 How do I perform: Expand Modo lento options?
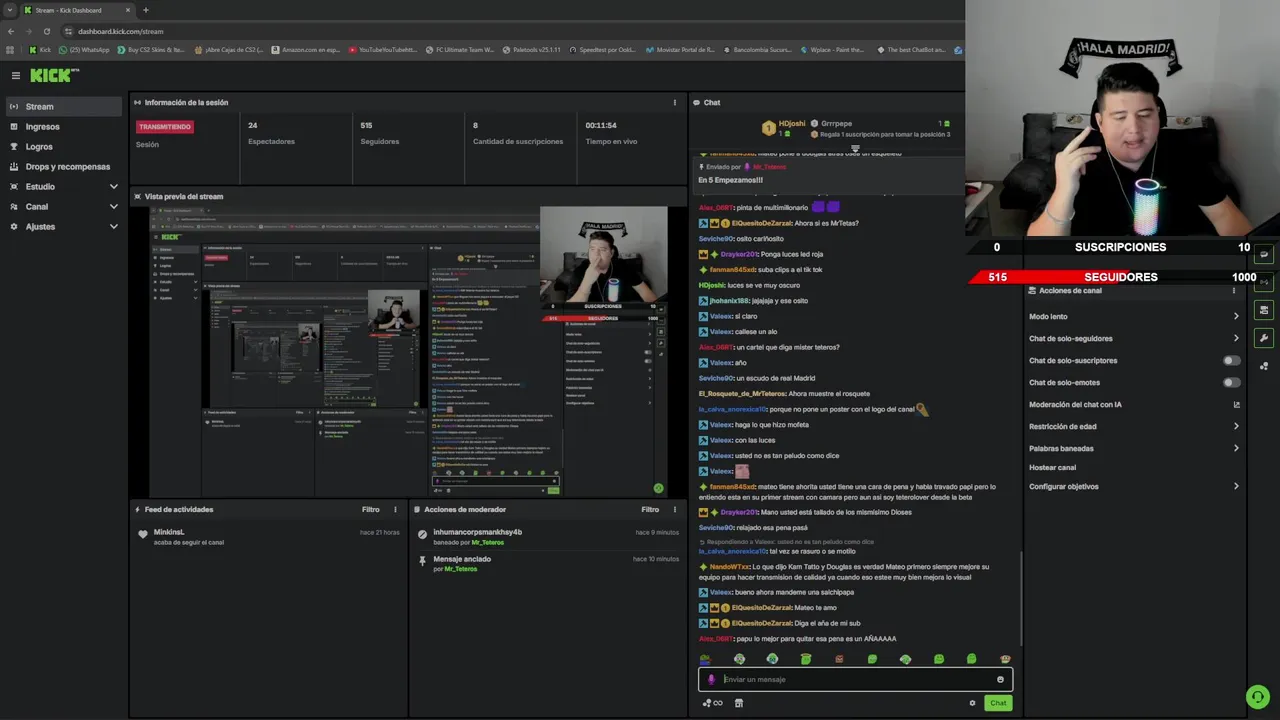click(x=1236, y=316)
